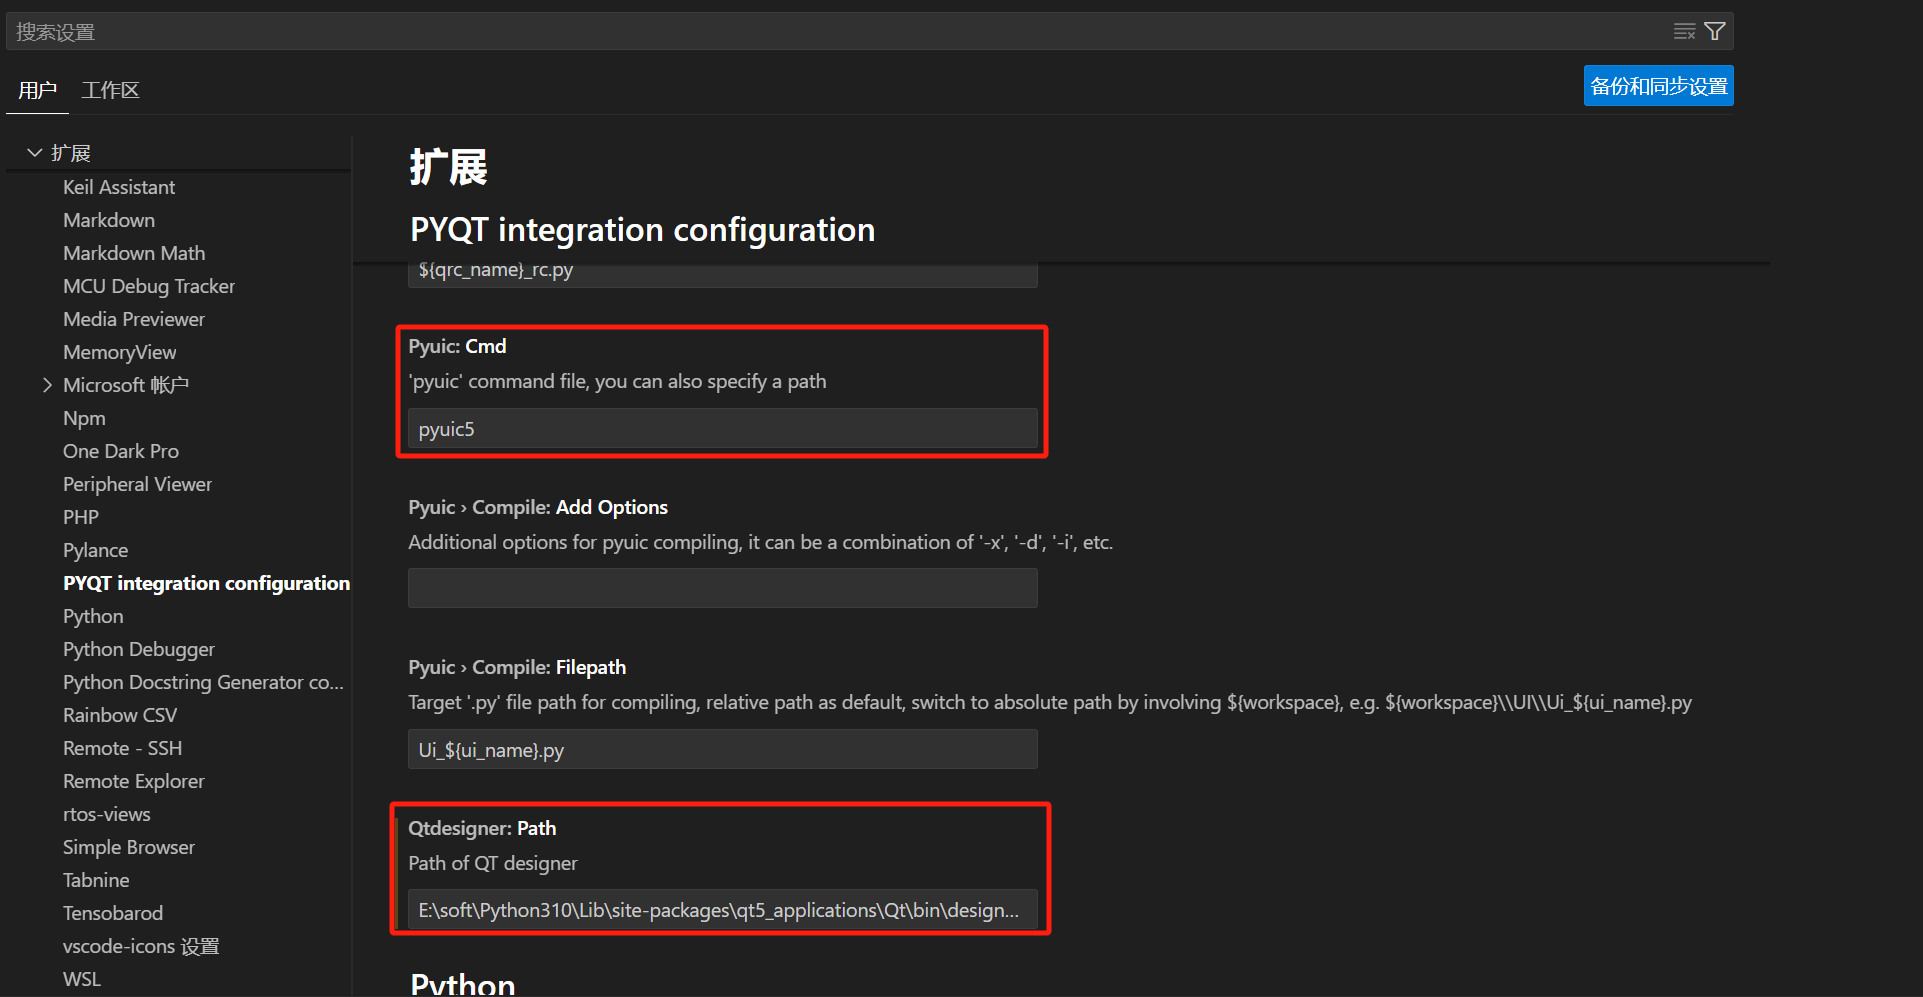Select rtos-views in the sidebar

coord(107,814)
